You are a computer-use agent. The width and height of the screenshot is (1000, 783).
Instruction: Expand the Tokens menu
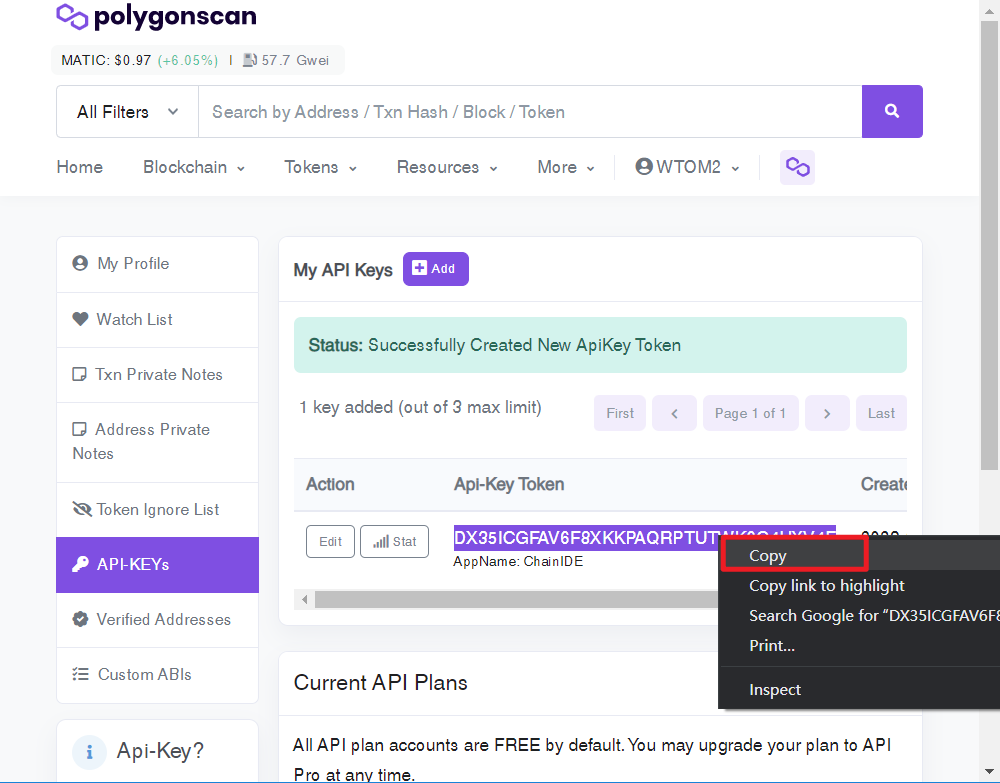(320, 167)
